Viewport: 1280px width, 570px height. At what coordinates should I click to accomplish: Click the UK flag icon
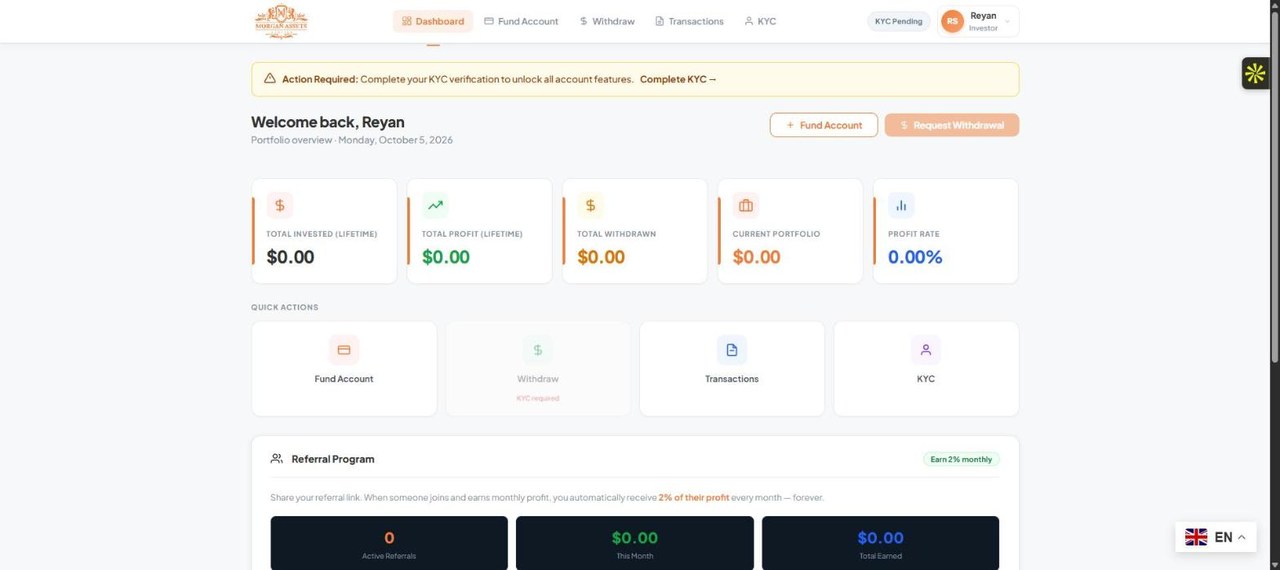(1196, 537)
